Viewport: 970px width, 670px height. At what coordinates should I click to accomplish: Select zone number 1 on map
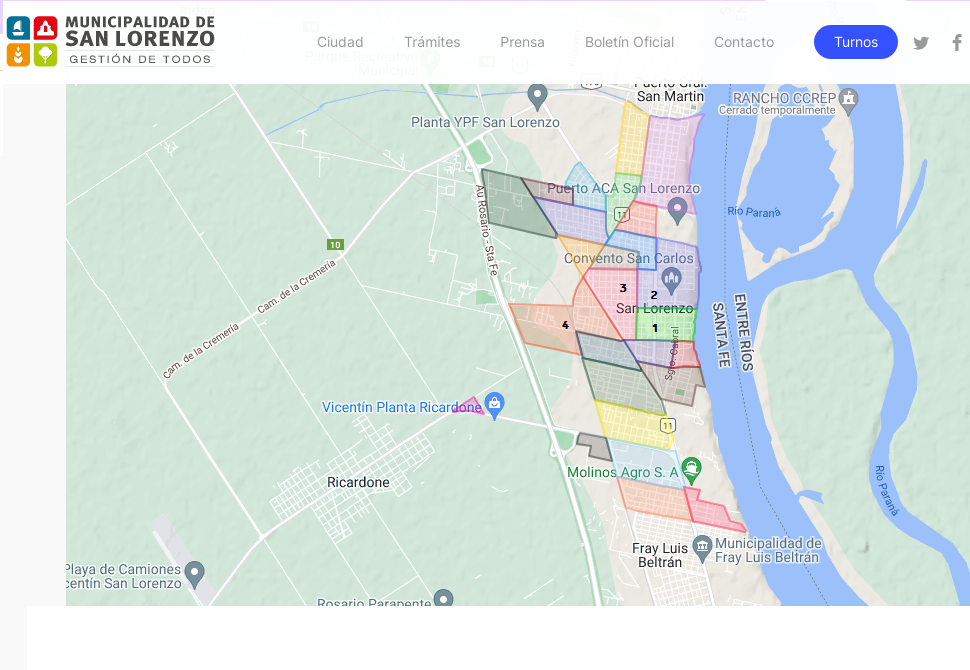(x=655, y=328)
